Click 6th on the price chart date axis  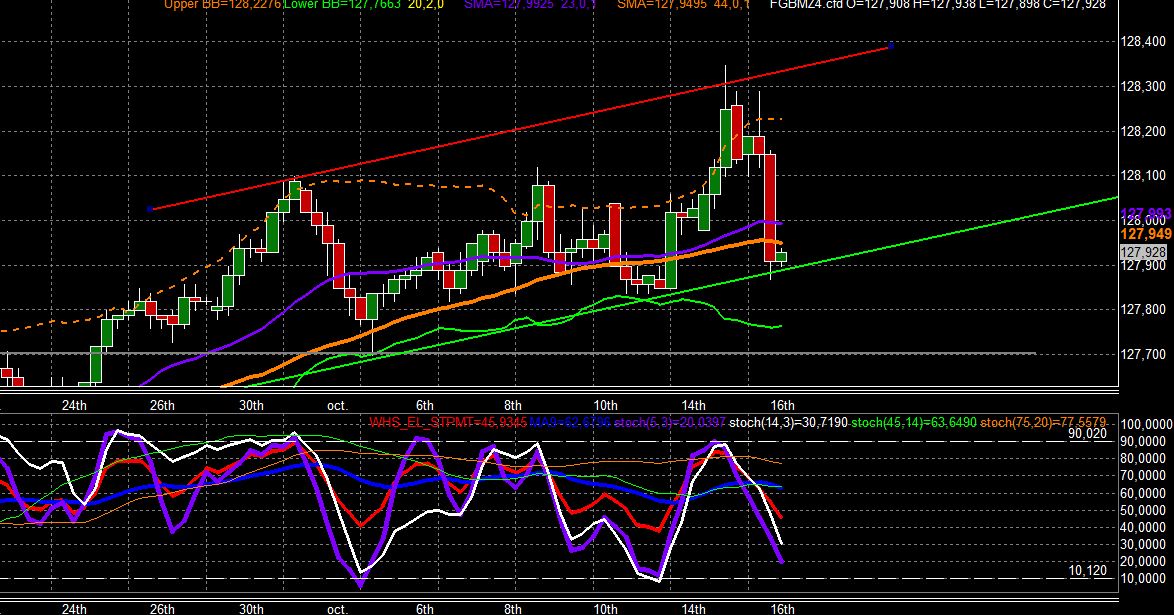[x=425, y=405]
